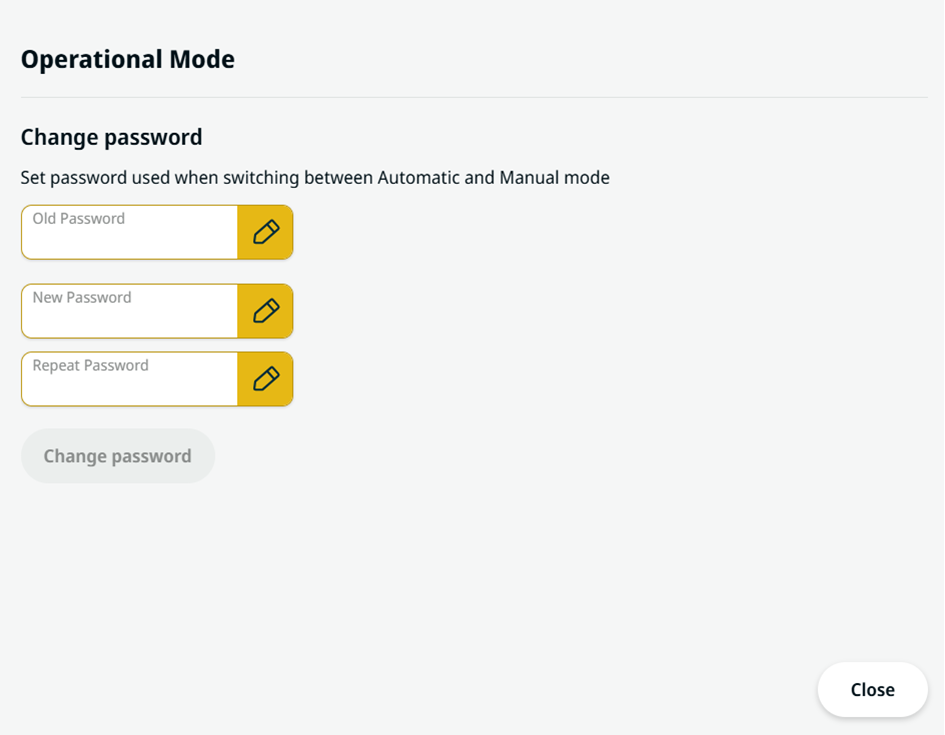
Task: Click the New Password placeholder label
Action: [x=81, y=297]
